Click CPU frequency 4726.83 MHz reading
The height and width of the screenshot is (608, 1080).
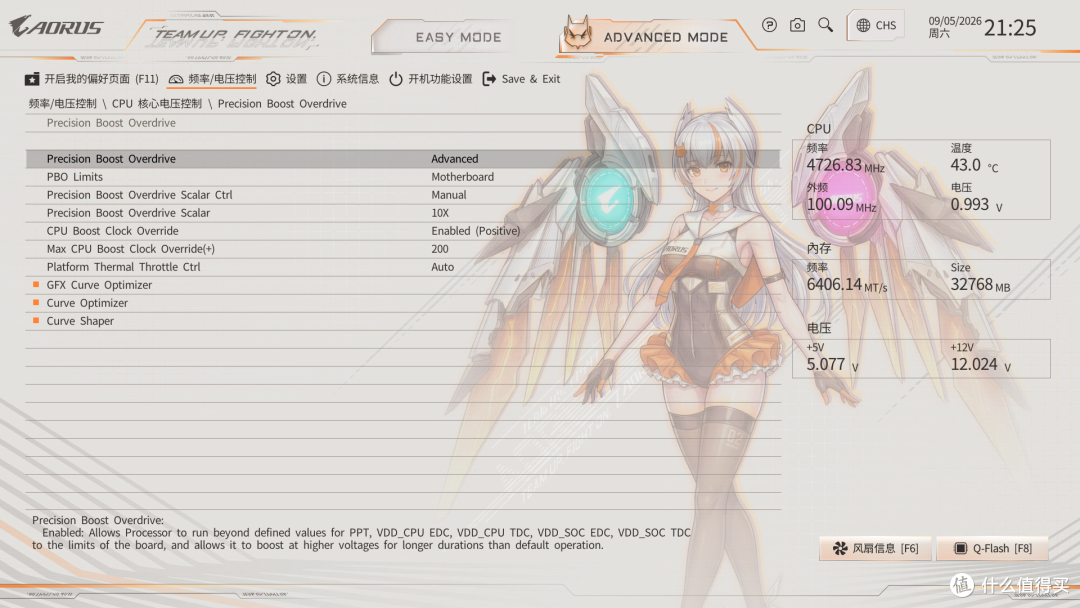click(x=845, y=165)
